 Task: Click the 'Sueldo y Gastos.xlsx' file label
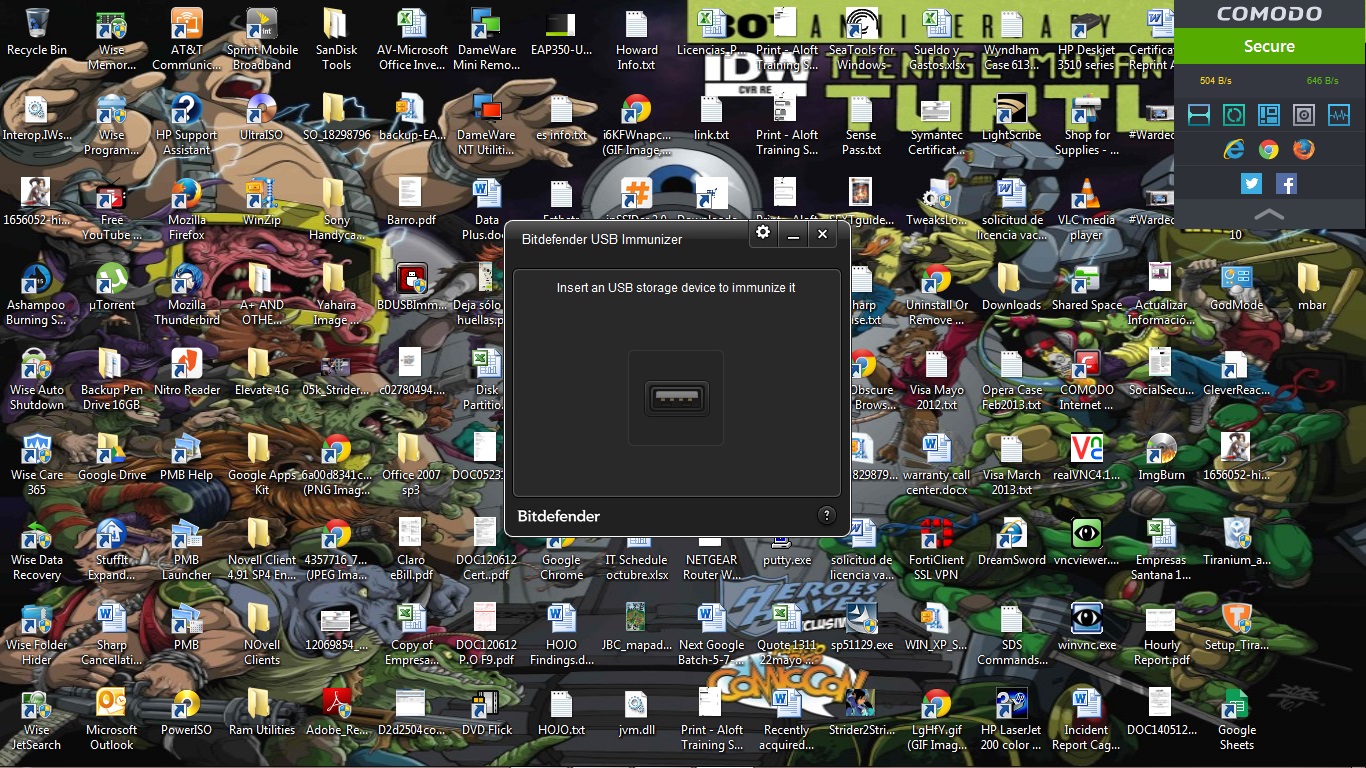(937, 57)
